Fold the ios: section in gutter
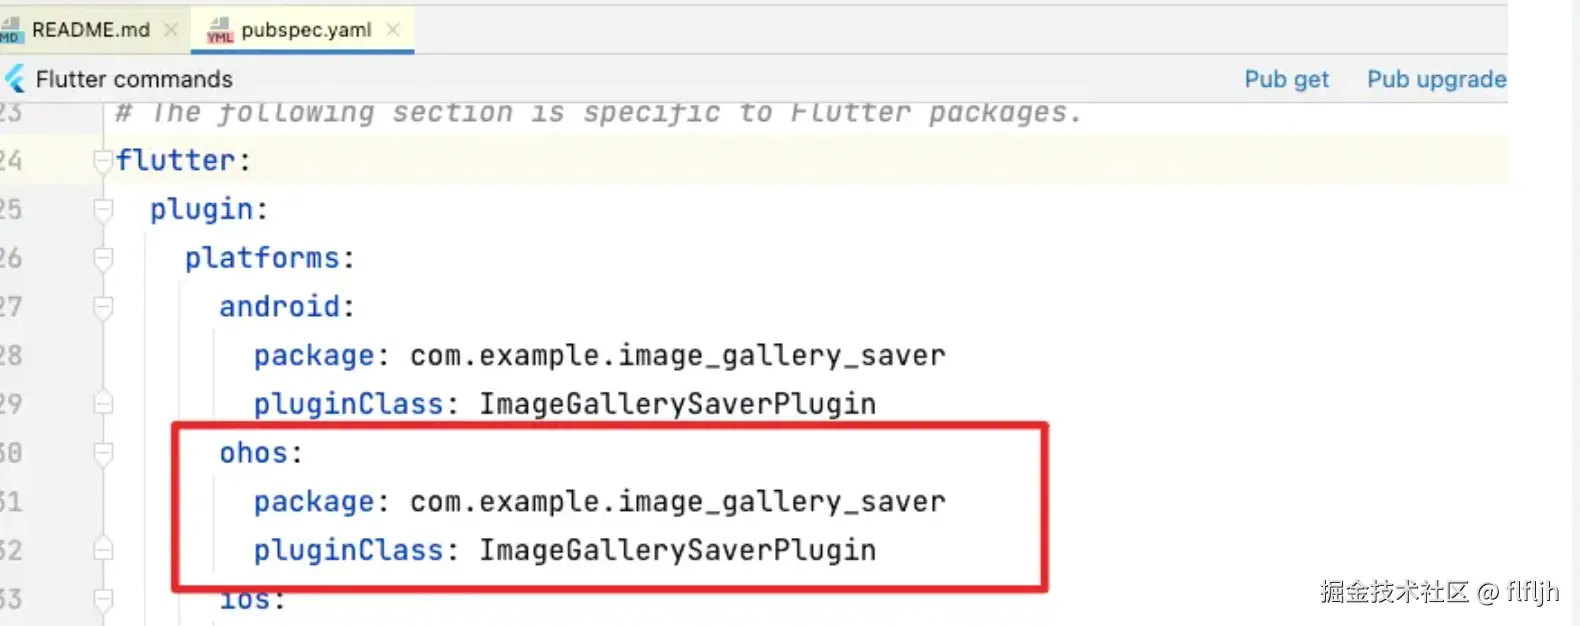The width and height of the screenshot is (1580, 626). point(103,600)
